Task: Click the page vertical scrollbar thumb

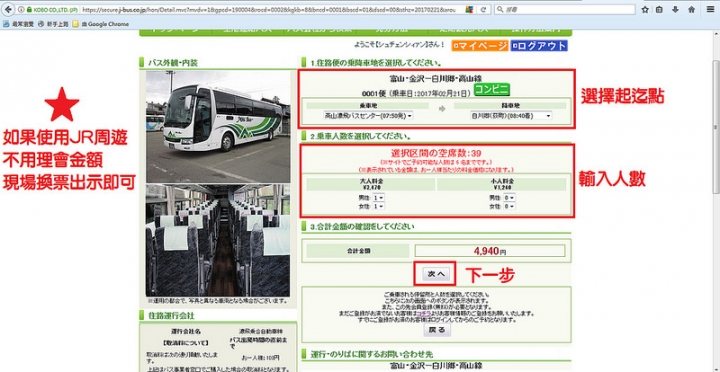Action: coord(716,126)
